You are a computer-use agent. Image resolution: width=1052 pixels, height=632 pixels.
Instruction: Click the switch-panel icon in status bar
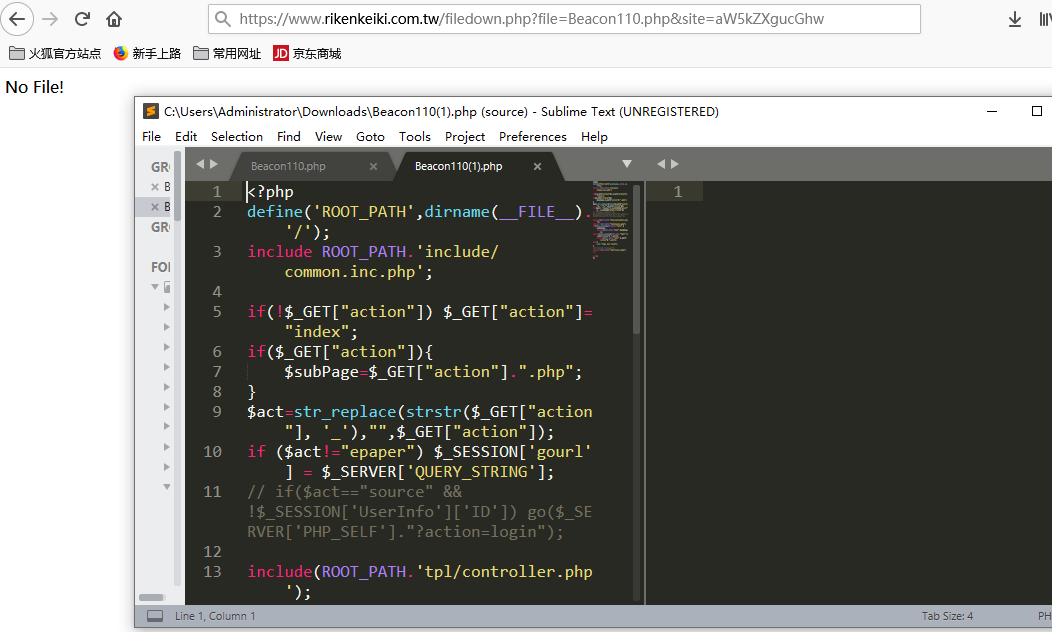click(x=155, y=616)
